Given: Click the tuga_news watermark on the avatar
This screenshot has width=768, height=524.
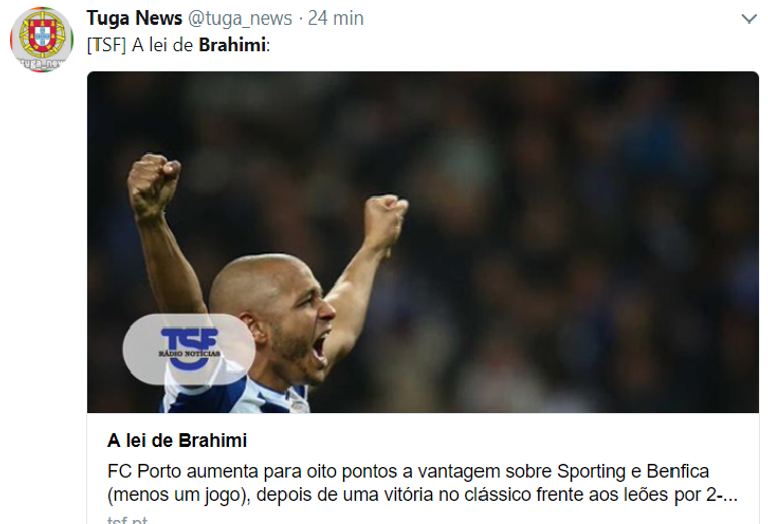Looking at the screenshot, I should (x=42, y=63).
